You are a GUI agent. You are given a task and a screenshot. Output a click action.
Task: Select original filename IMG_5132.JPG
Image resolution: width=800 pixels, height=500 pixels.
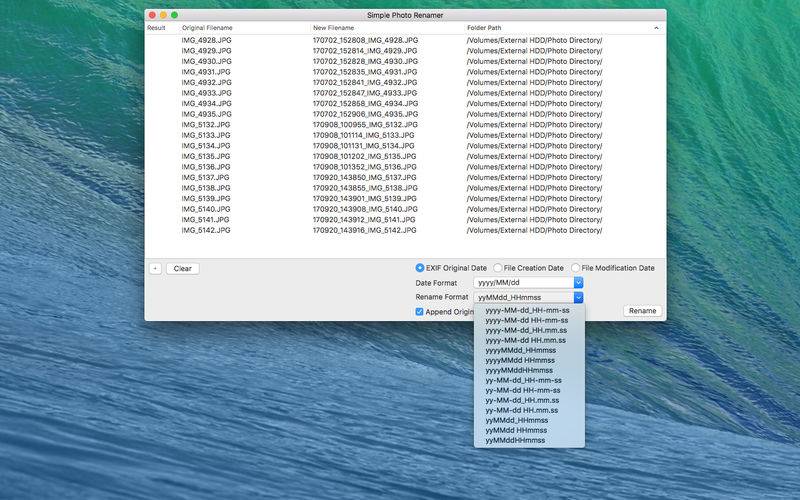206,125
